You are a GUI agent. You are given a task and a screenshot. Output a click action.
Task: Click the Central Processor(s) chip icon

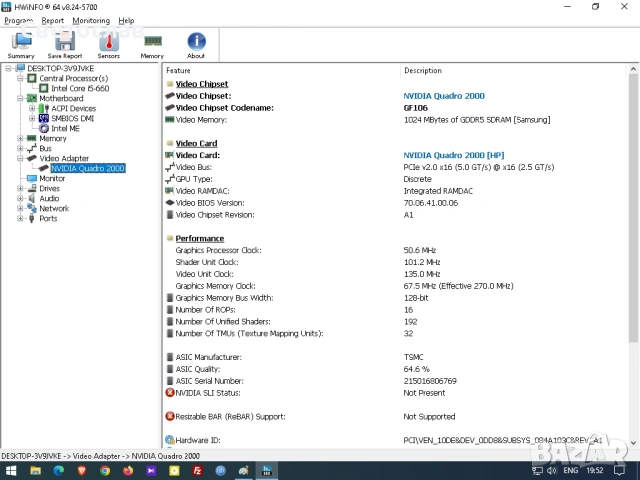point(32,78)
